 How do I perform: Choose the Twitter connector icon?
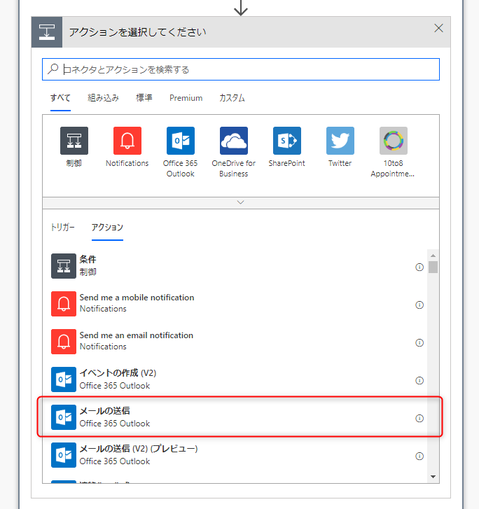[x=340, y=141]
